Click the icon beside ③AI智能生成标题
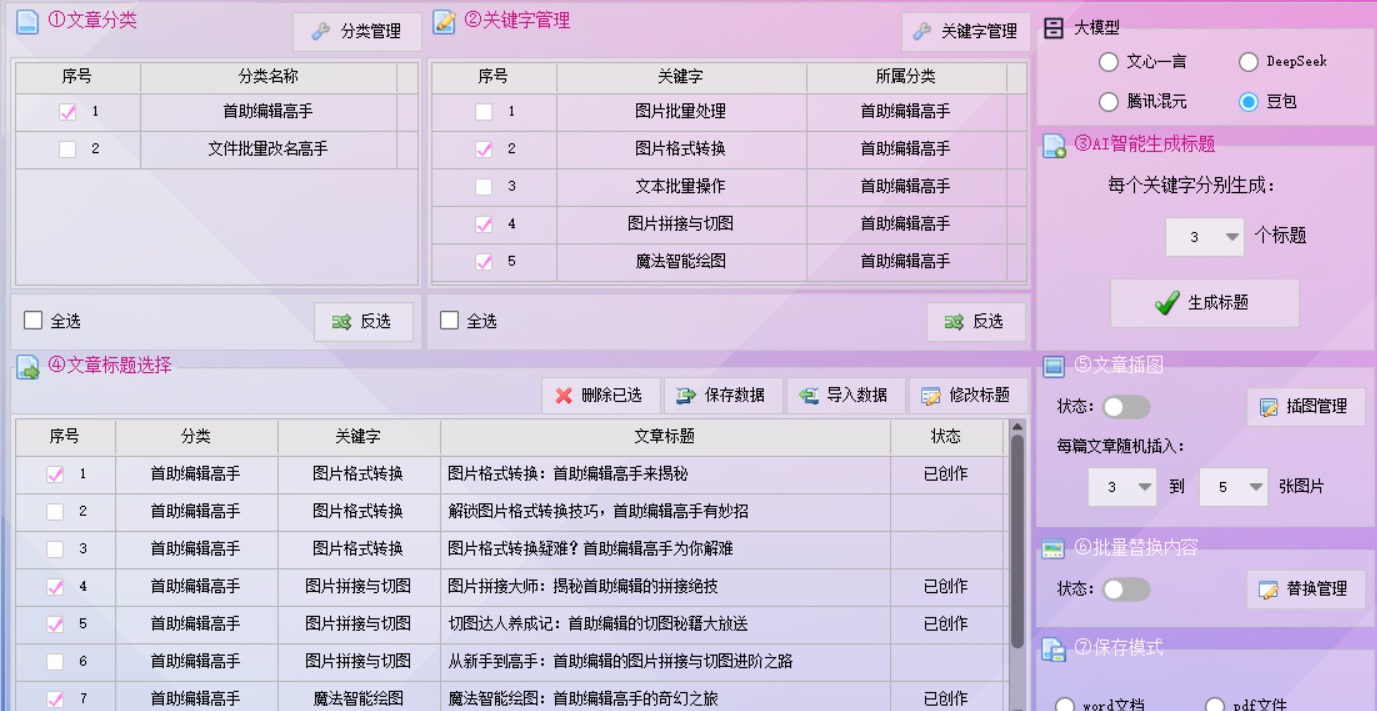This screenshot has width=1377, height=711. click(1054, 147)
